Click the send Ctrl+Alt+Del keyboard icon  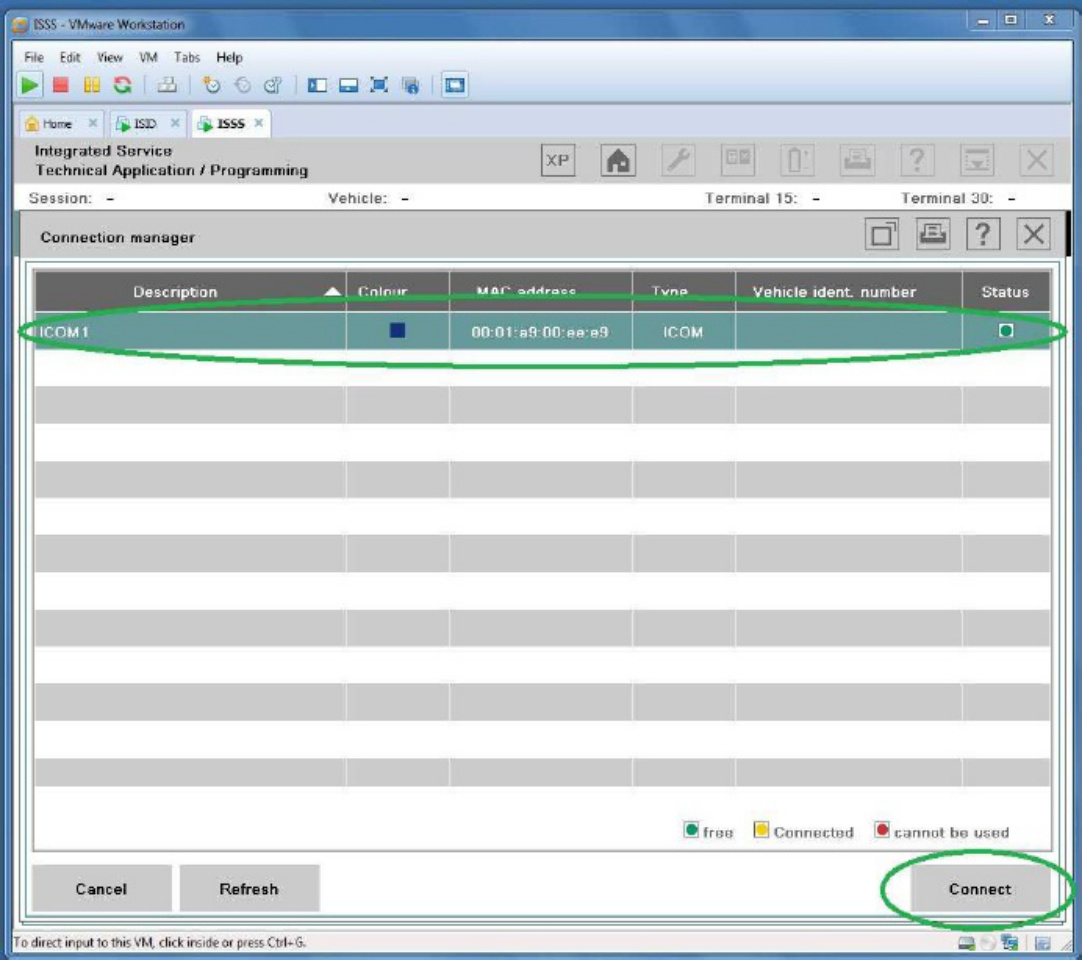(167, 85)
